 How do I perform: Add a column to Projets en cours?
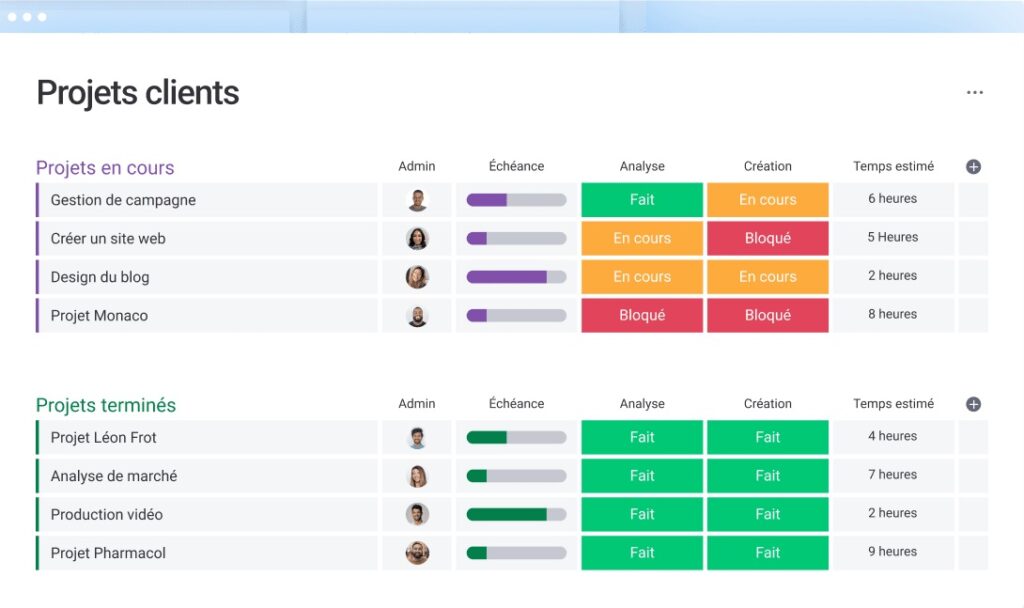pos(973,167)
